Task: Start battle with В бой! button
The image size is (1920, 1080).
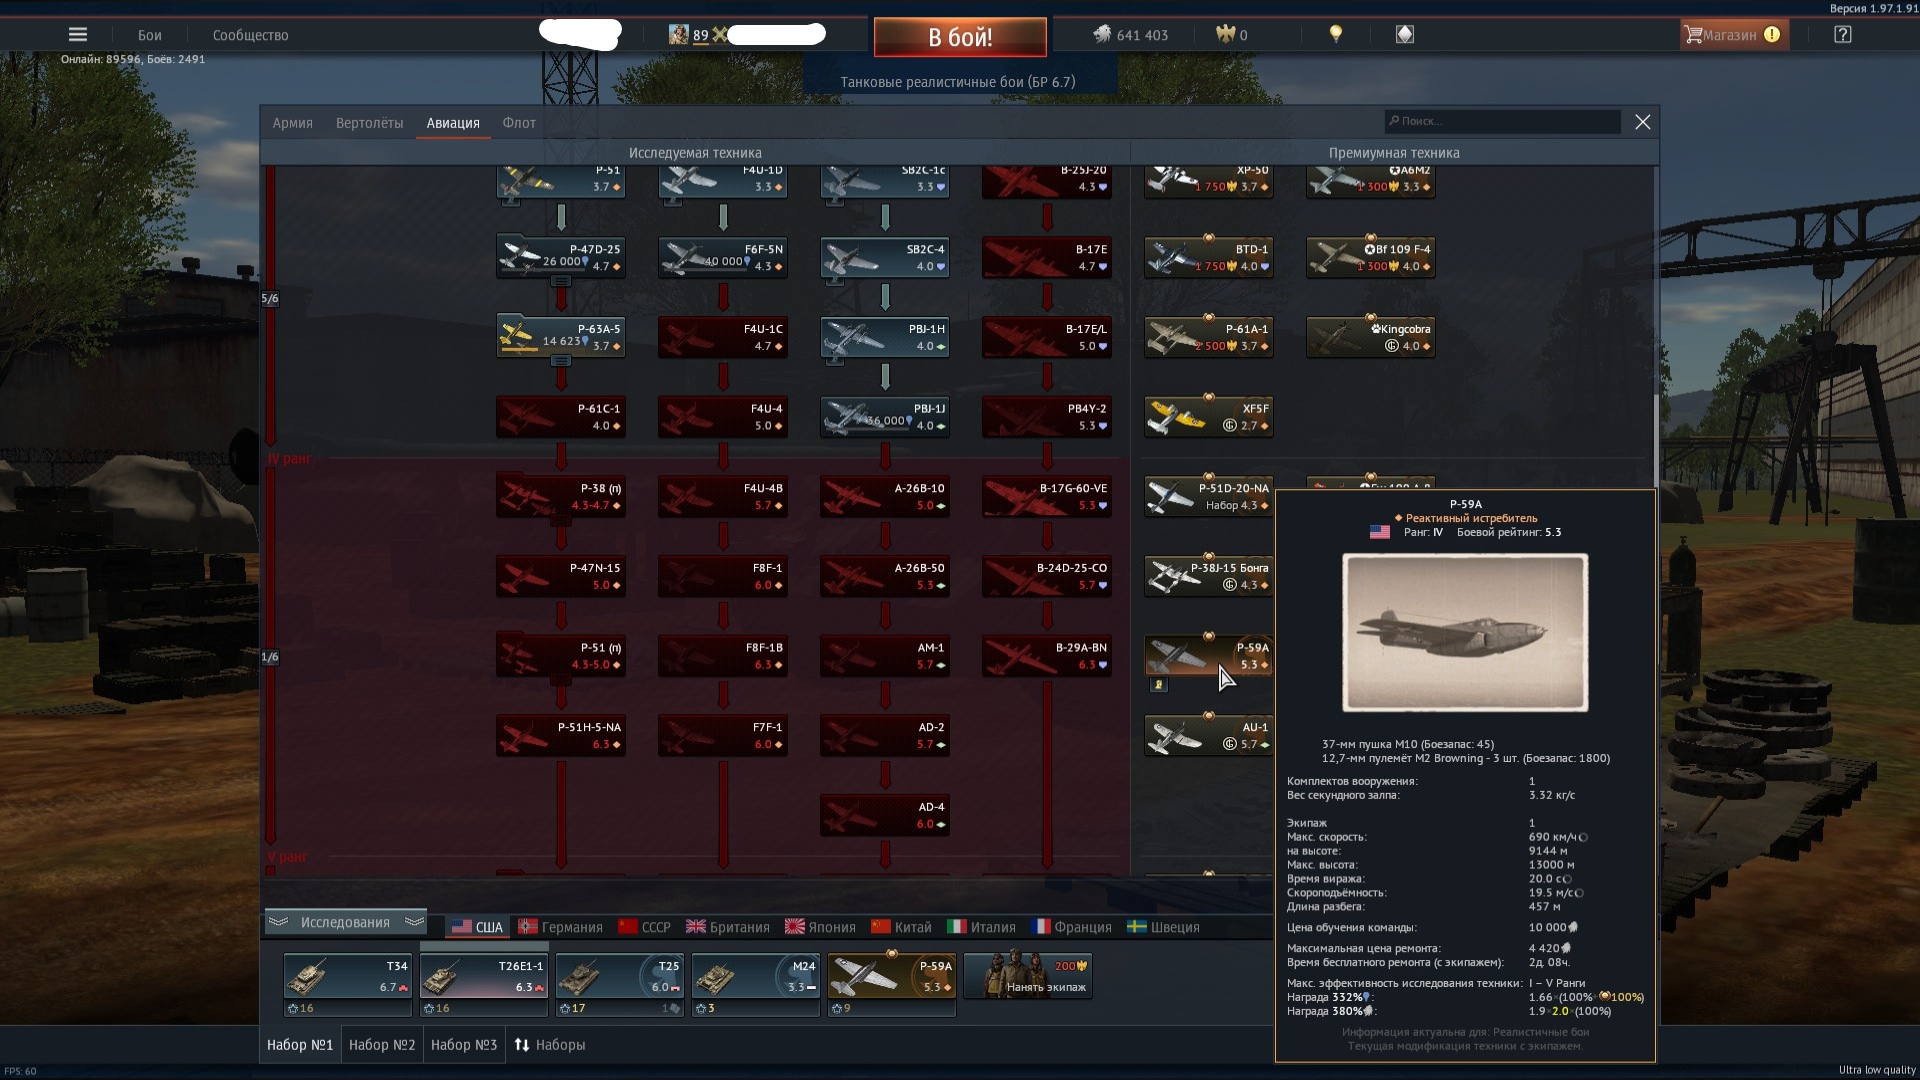Action: tap(960, 37)
